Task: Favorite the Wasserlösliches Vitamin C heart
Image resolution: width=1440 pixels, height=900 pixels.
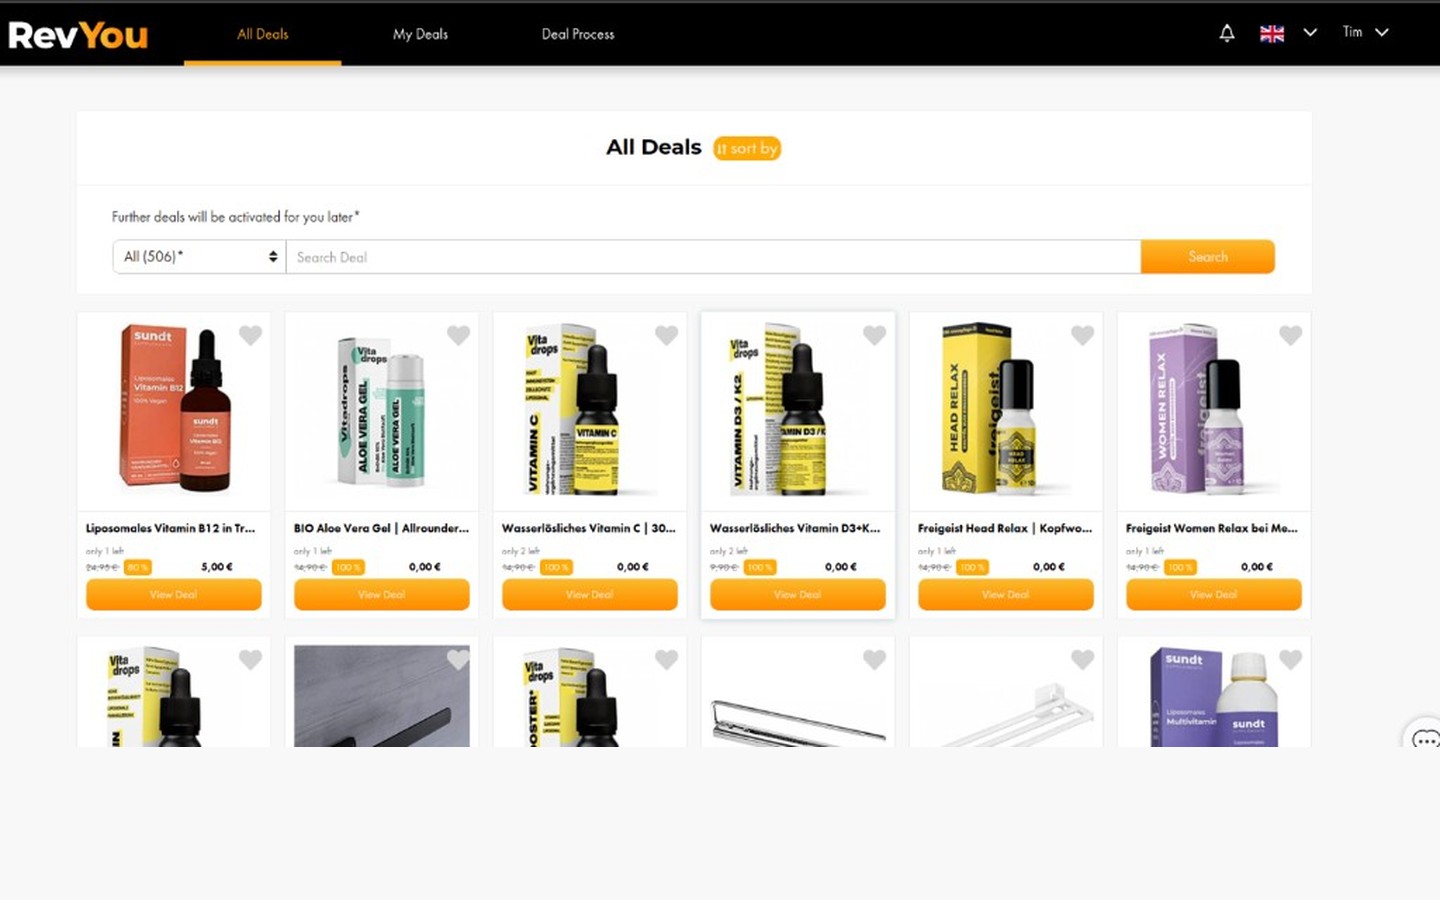Action: (x=667, y=335)
